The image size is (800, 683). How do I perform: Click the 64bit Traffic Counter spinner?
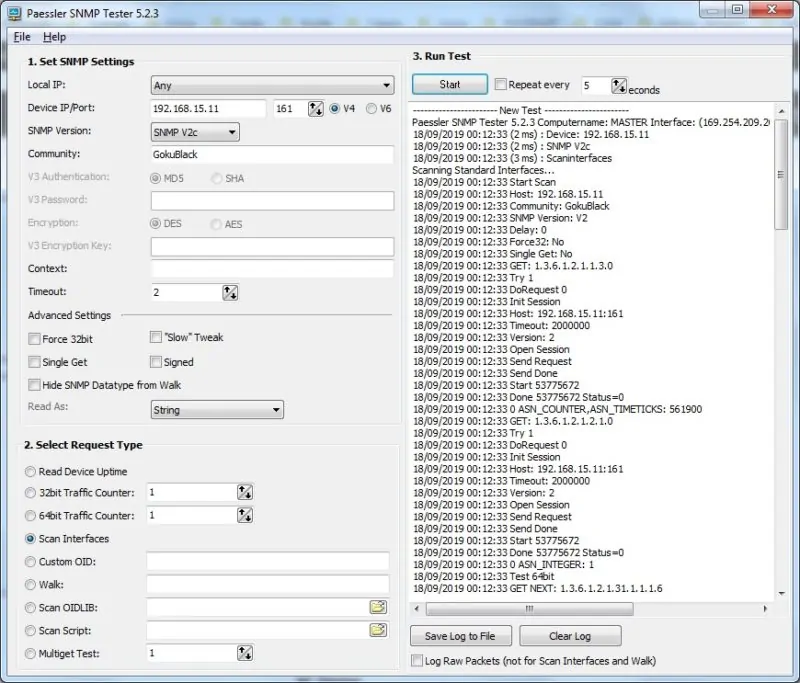pyautogui.click(x=244, y=516)
